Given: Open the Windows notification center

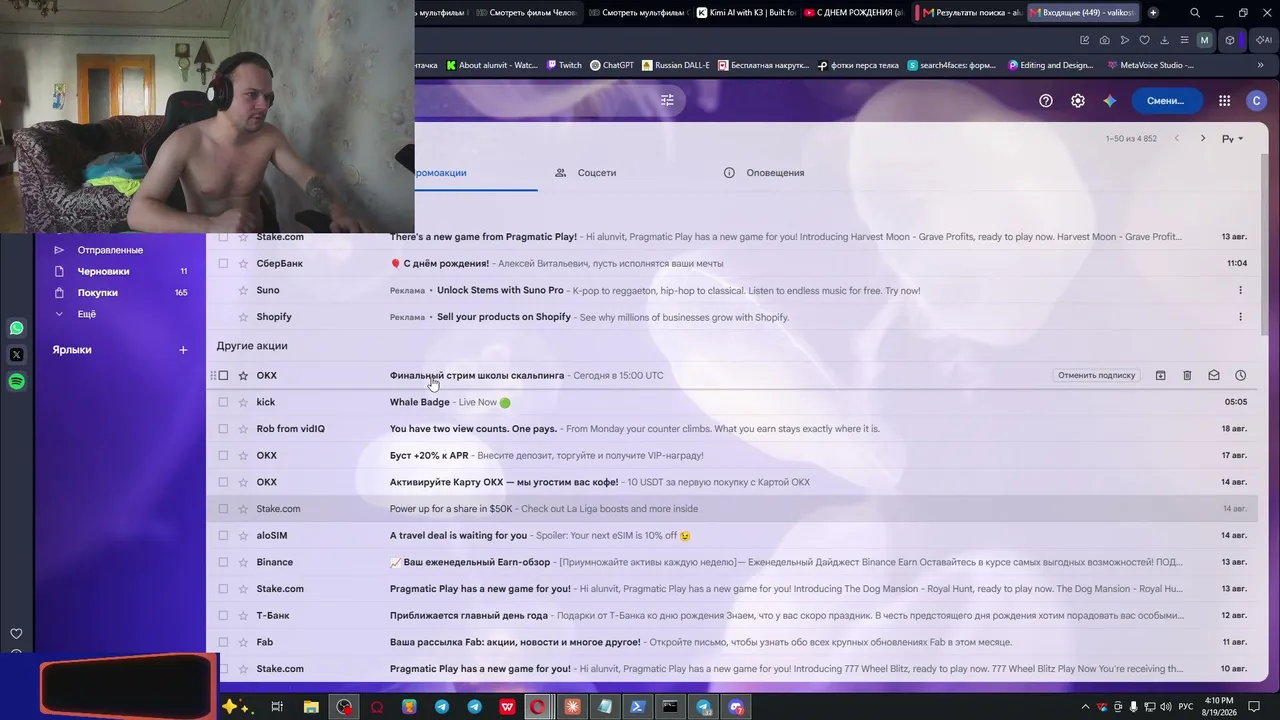Looking at the screenshot, I should click(1253, 707).
